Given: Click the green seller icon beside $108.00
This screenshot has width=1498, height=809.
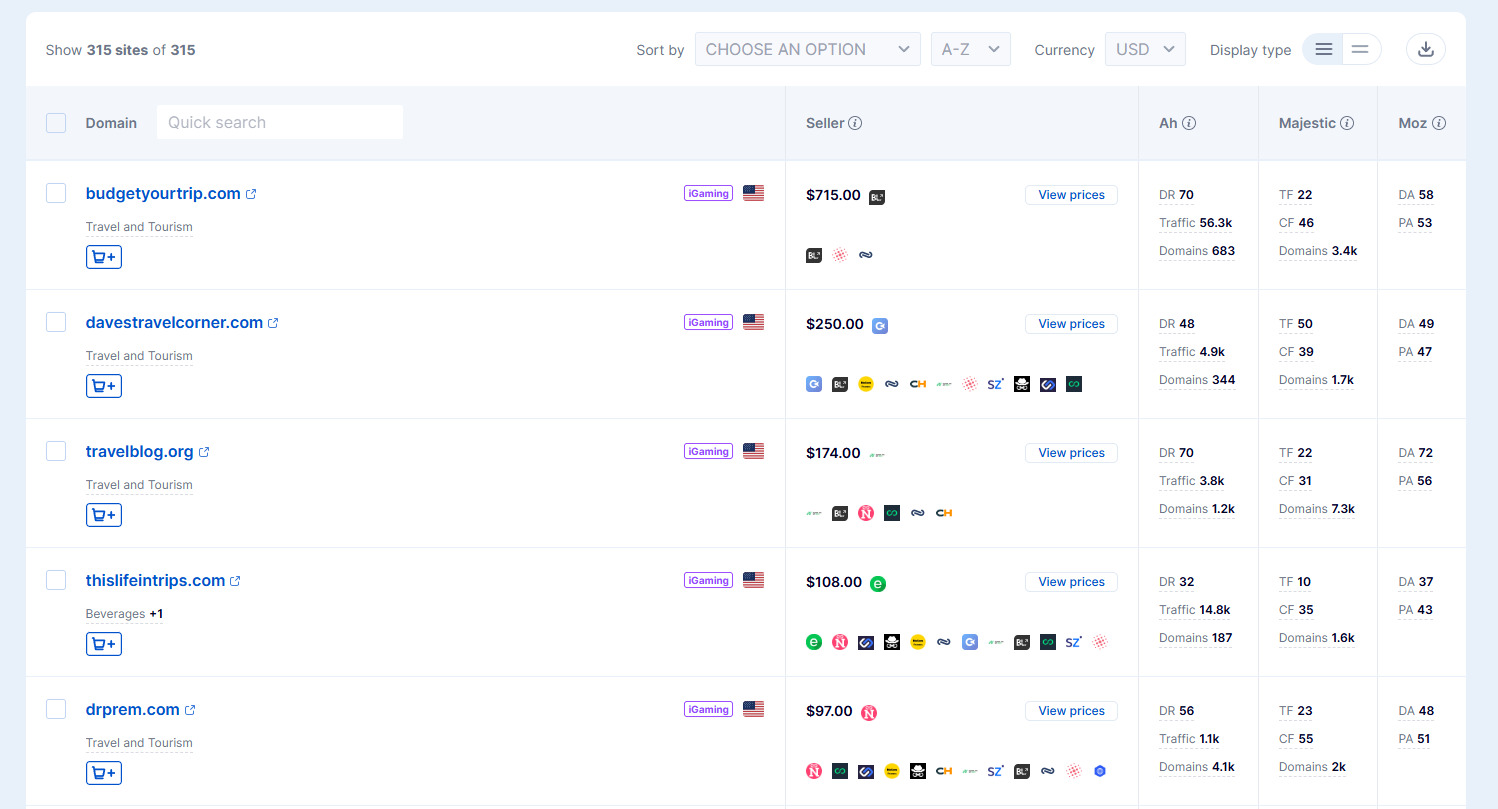Looking at the screenshot, I should 878,582.
